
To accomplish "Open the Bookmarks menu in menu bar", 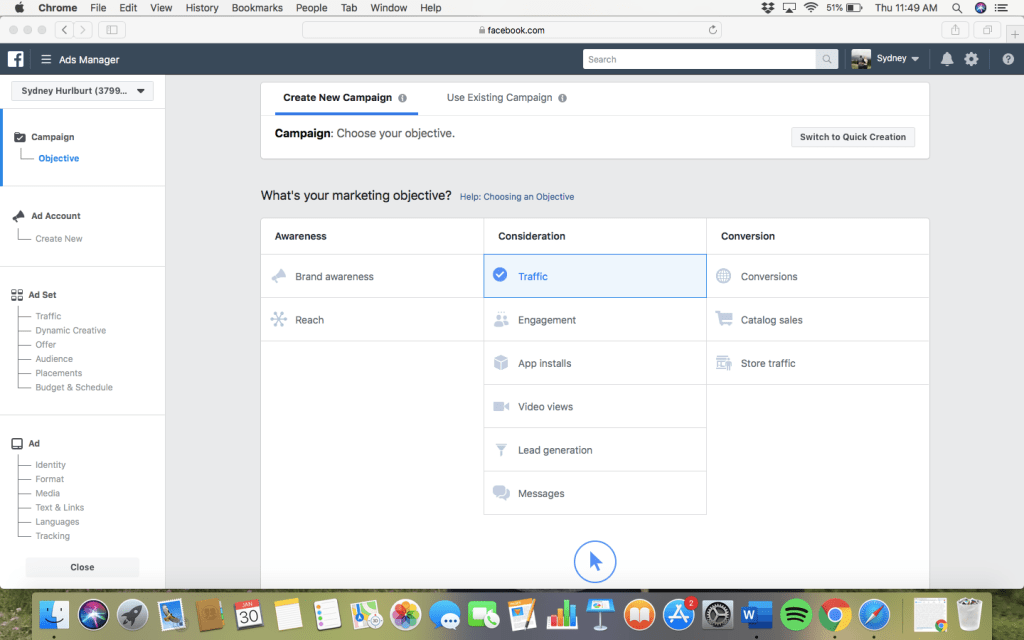I will point(257,8).
